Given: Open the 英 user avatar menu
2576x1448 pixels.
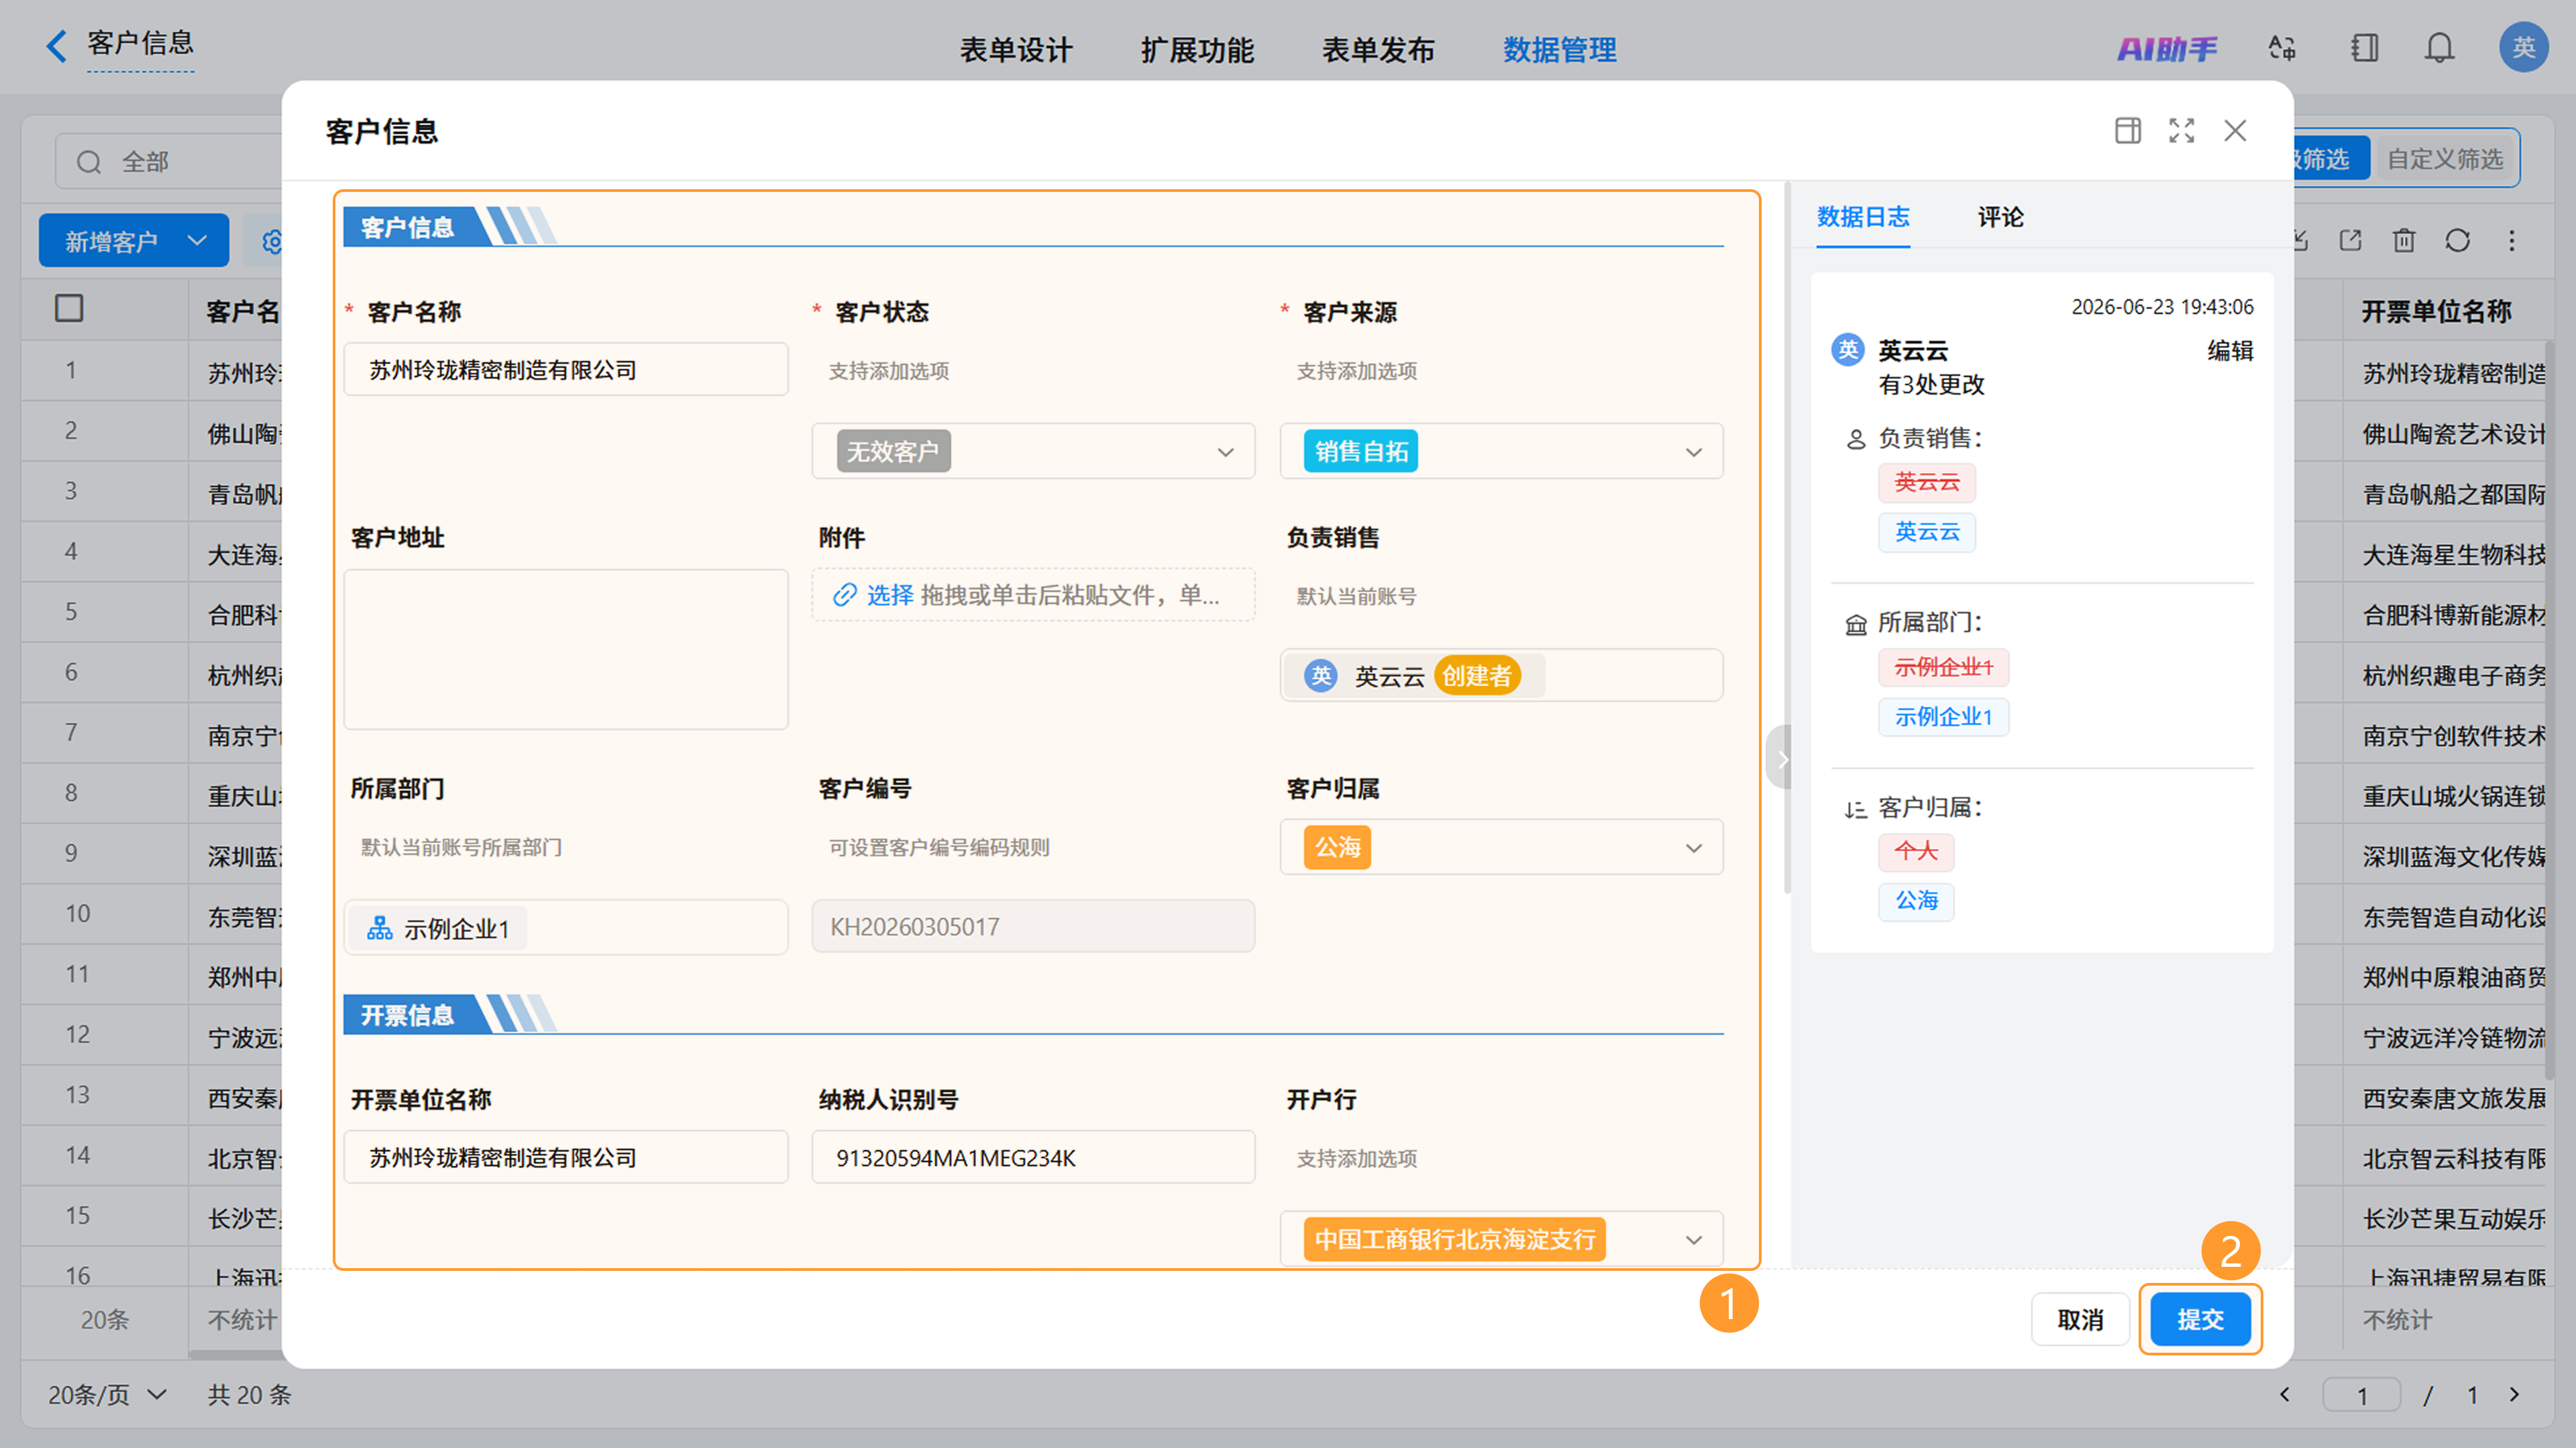Looking at the screenshot, I should [2523, 47].
